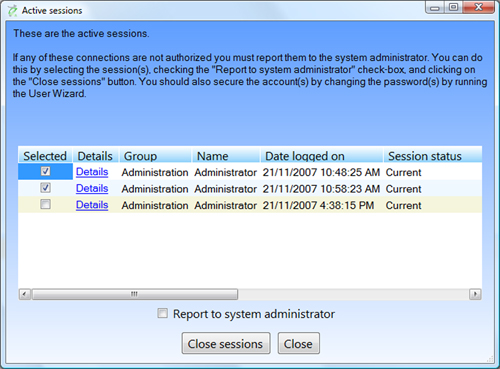This screenshot has height=369, width=500.
Task: Open Details link for 10:48:25 AM session
Action: coord(92,172)
